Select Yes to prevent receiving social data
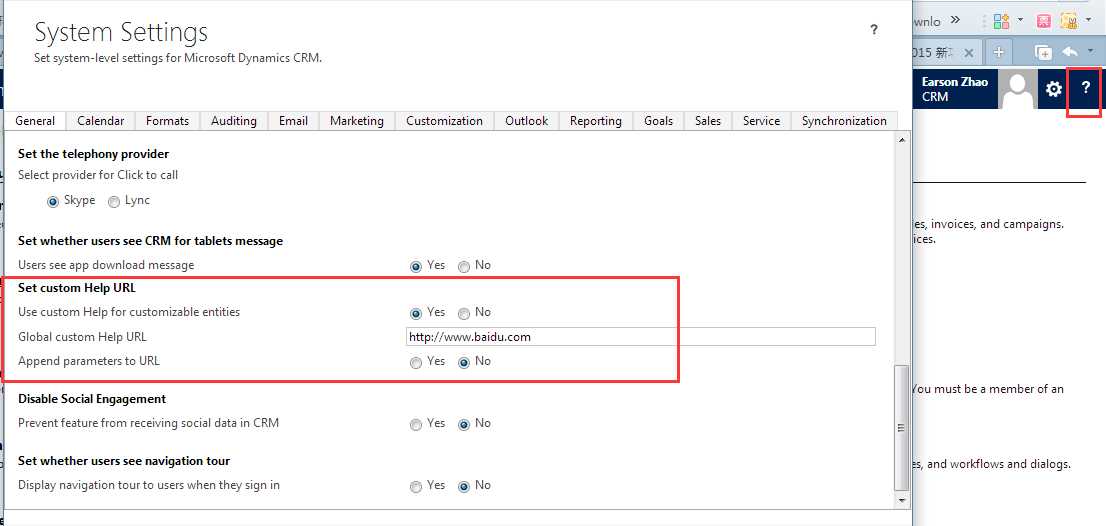The height and width of the screenshot is (526, 1106). 416,424
